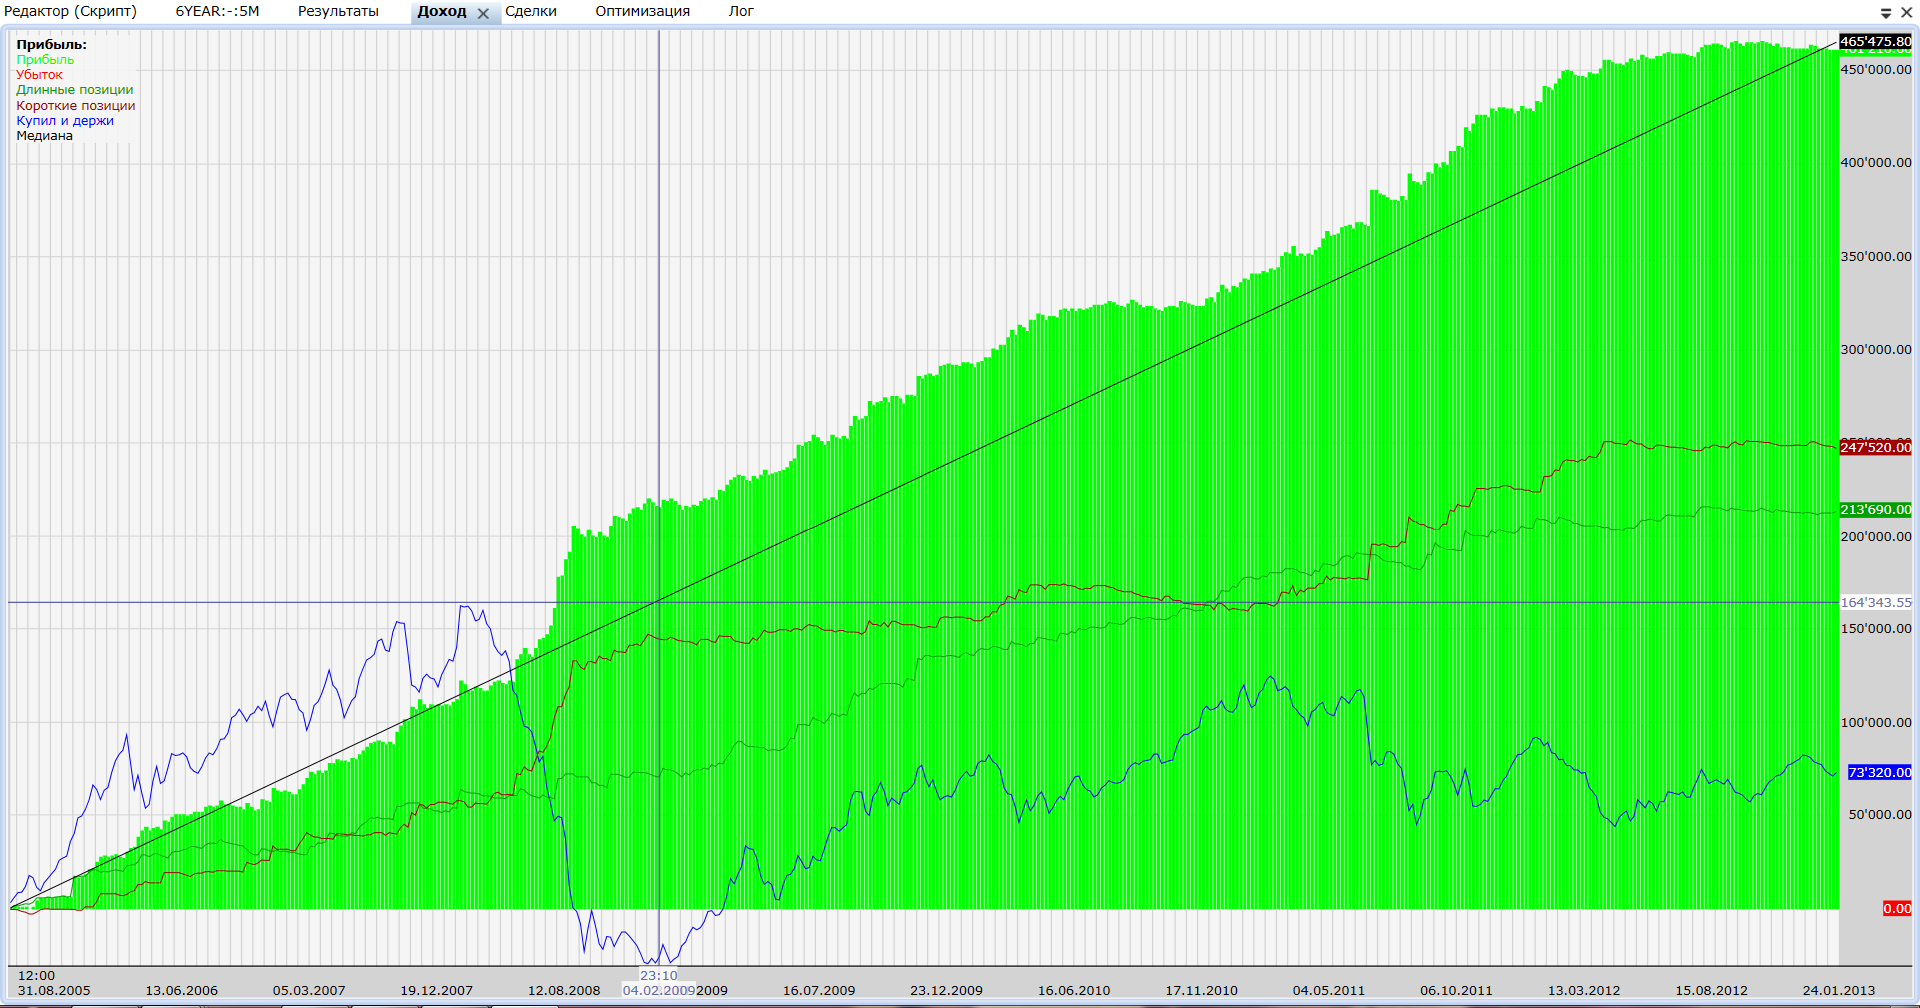Select the Длинные позиции legend entry
1920x1008 pixels.
[75, 90]
